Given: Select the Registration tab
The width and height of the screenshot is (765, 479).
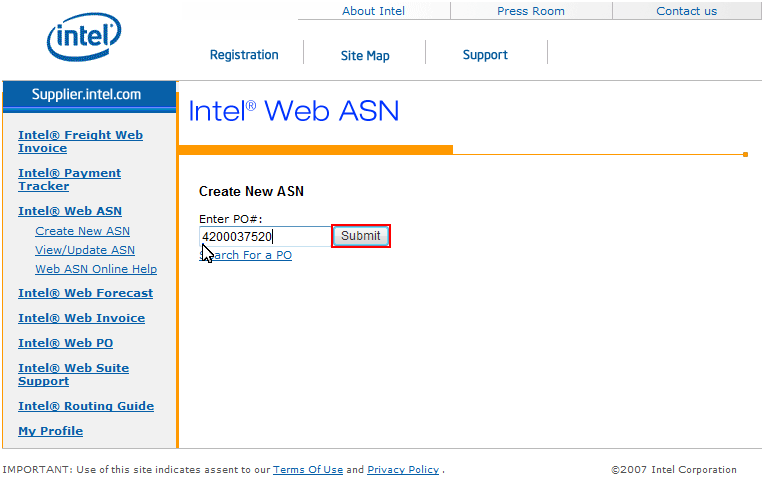Looking at the screenshot, I should coord(244,55).
